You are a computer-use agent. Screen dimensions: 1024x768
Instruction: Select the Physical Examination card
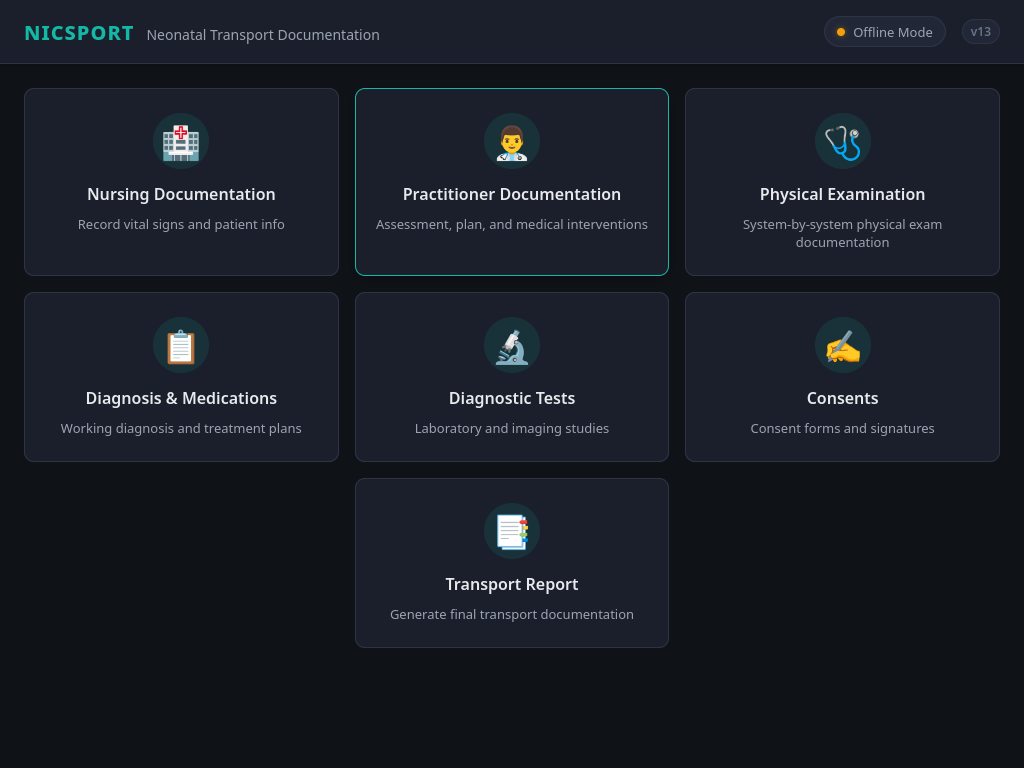[x=842, y=181]
